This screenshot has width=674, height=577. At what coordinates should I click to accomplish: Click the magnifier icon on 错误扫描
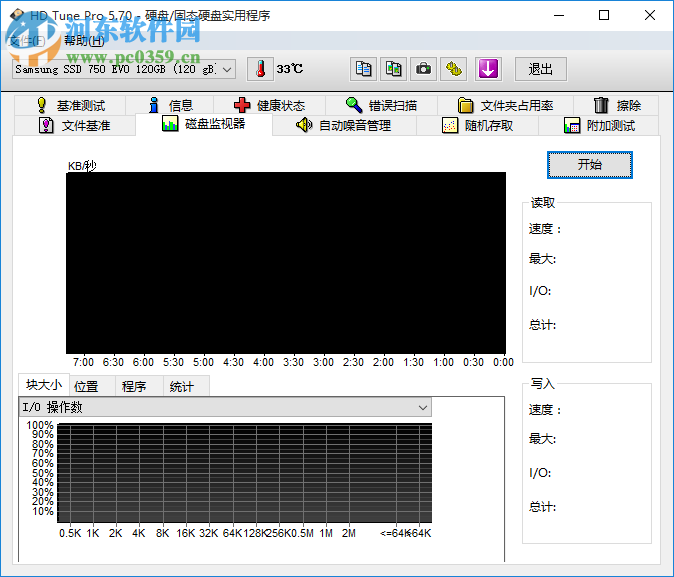tap(354, 105)
